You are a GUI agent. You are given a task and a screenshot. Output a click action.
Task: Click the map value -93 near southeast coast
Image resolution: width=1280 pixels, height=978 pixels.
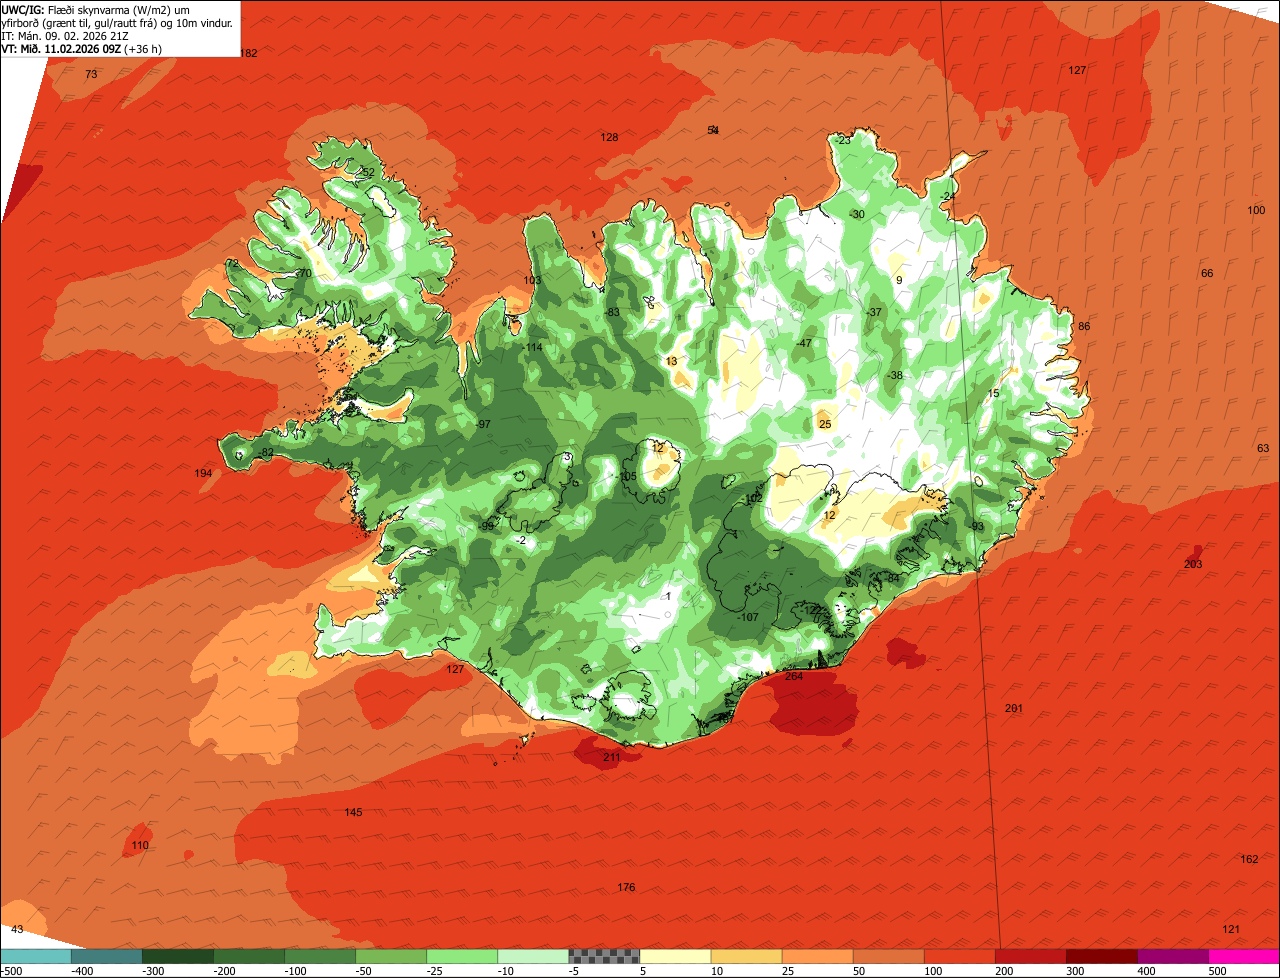pos(976,527)
